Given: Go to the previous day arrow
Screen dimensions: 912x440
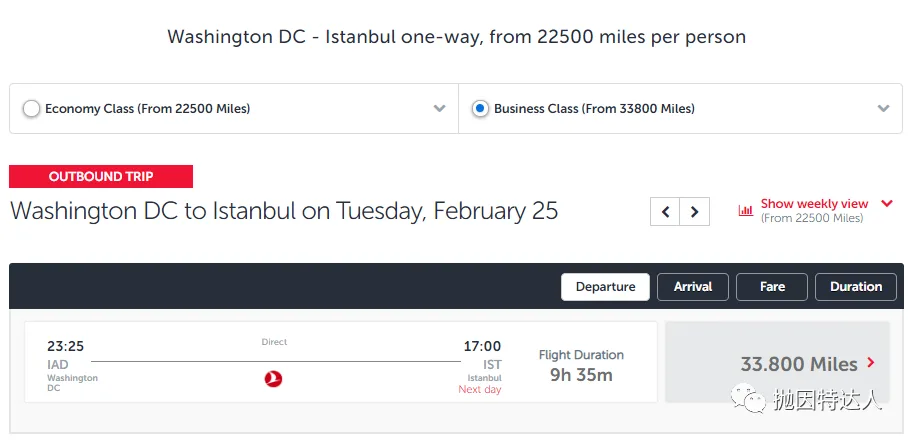Looking at the screenshot, I should 665,212.
